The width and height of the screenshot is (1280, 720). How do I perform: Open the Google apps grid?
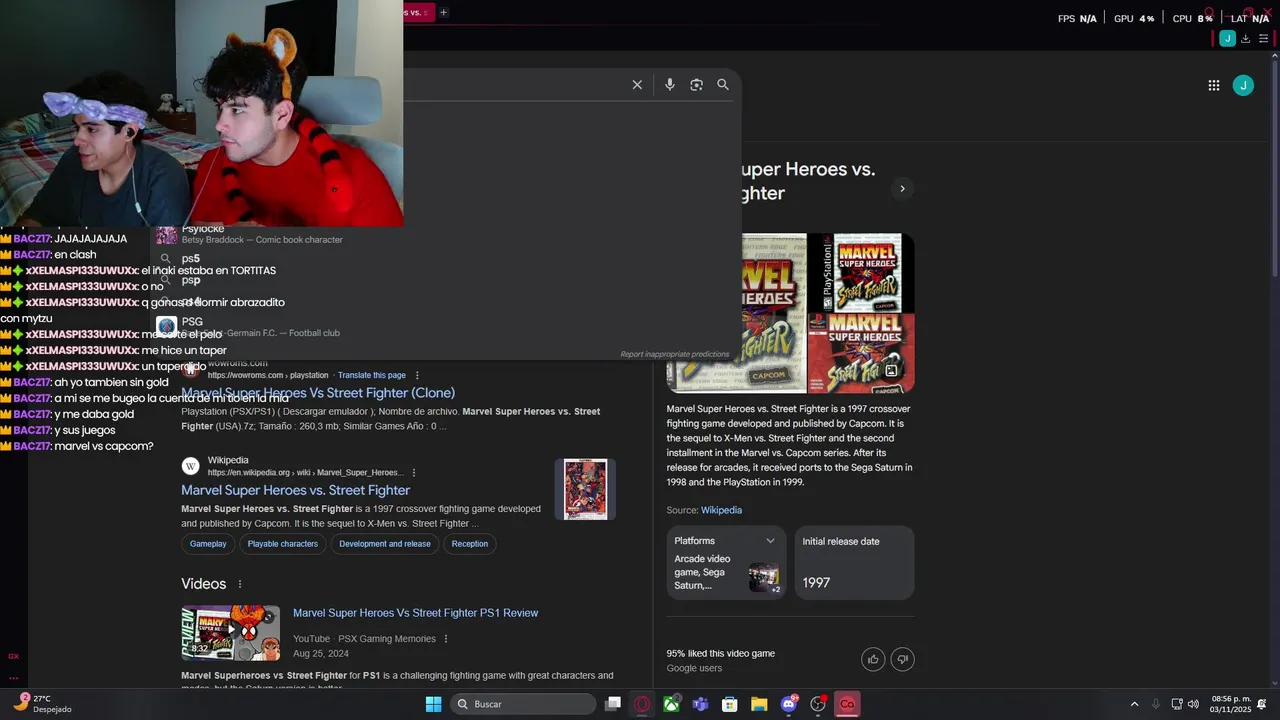(1214, 86)
